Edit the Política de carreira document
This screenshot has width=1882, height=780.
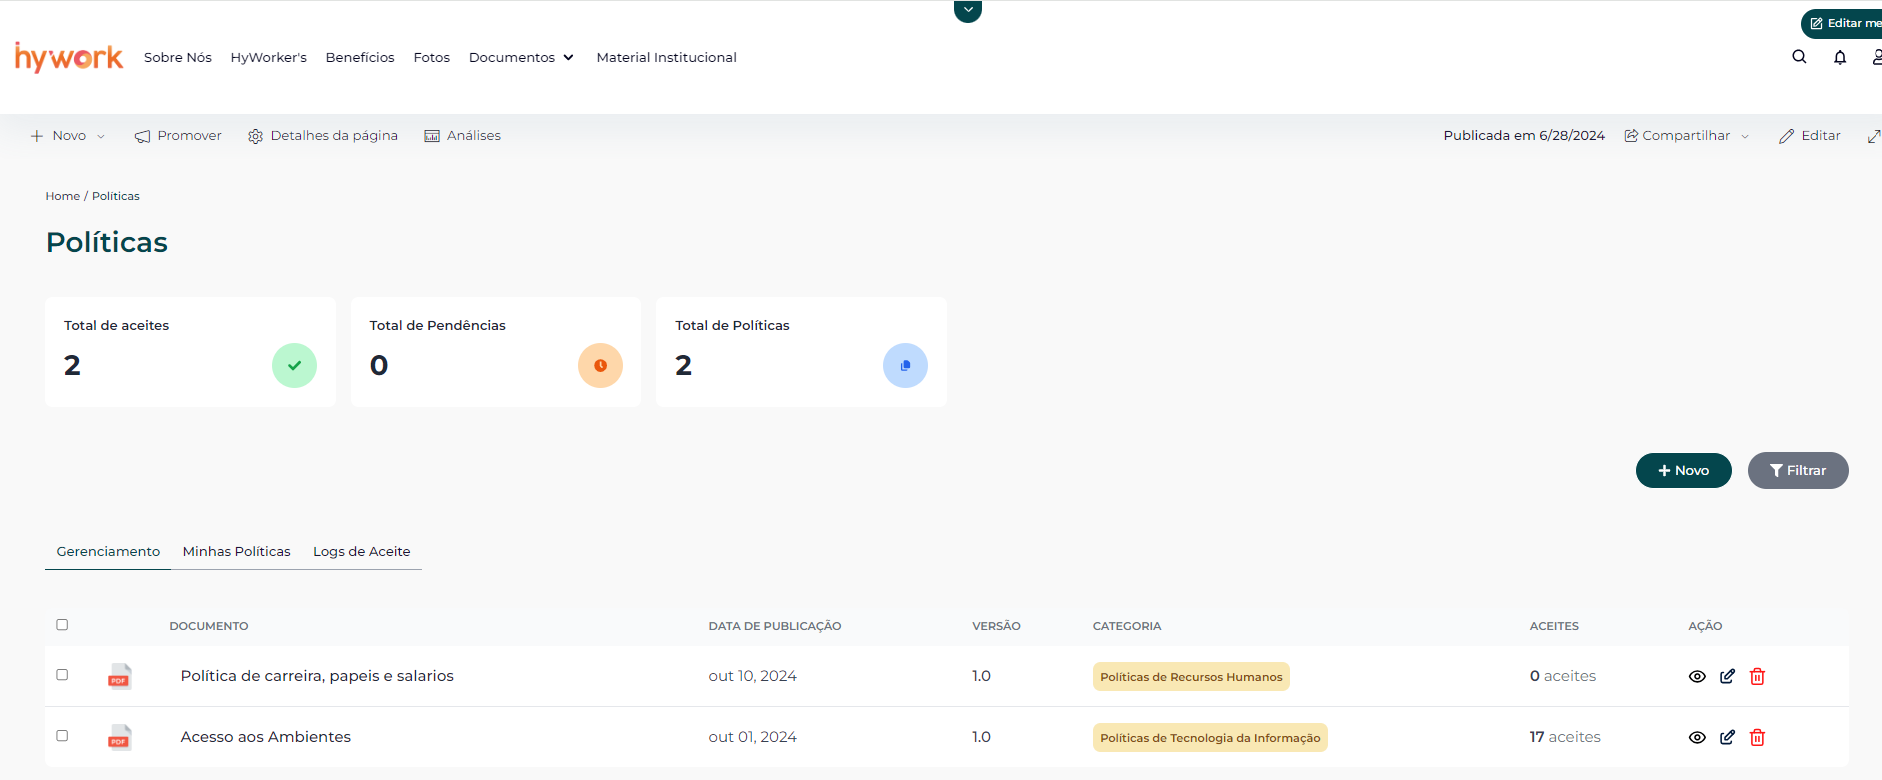click(1727, 676)
